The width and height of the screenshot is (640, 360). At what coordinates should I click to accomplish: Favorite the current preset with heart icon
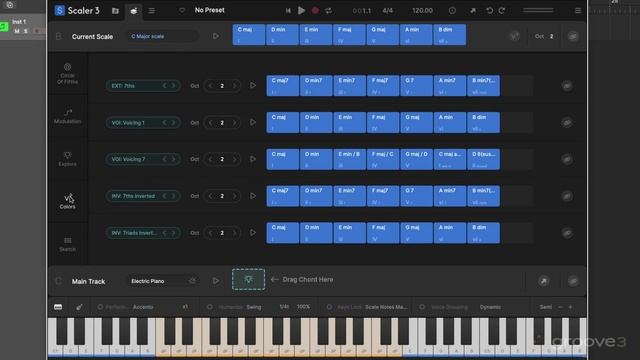point(182,10)
